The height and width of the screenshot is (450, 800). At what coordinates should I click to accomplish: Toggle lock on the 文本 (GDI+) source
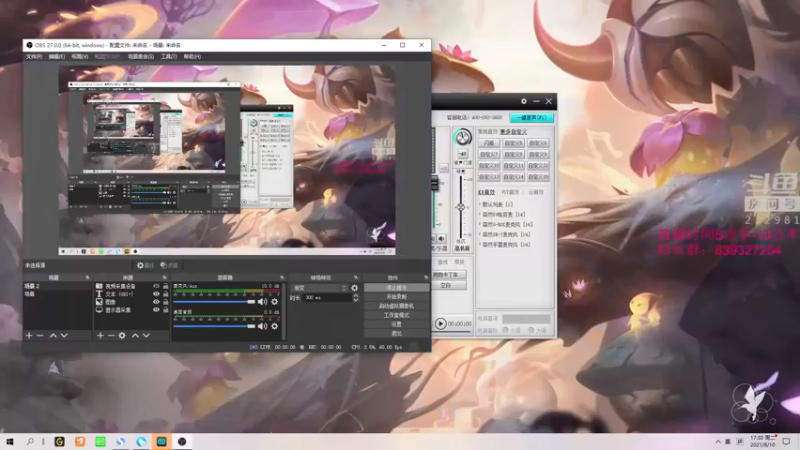[165, 294]
